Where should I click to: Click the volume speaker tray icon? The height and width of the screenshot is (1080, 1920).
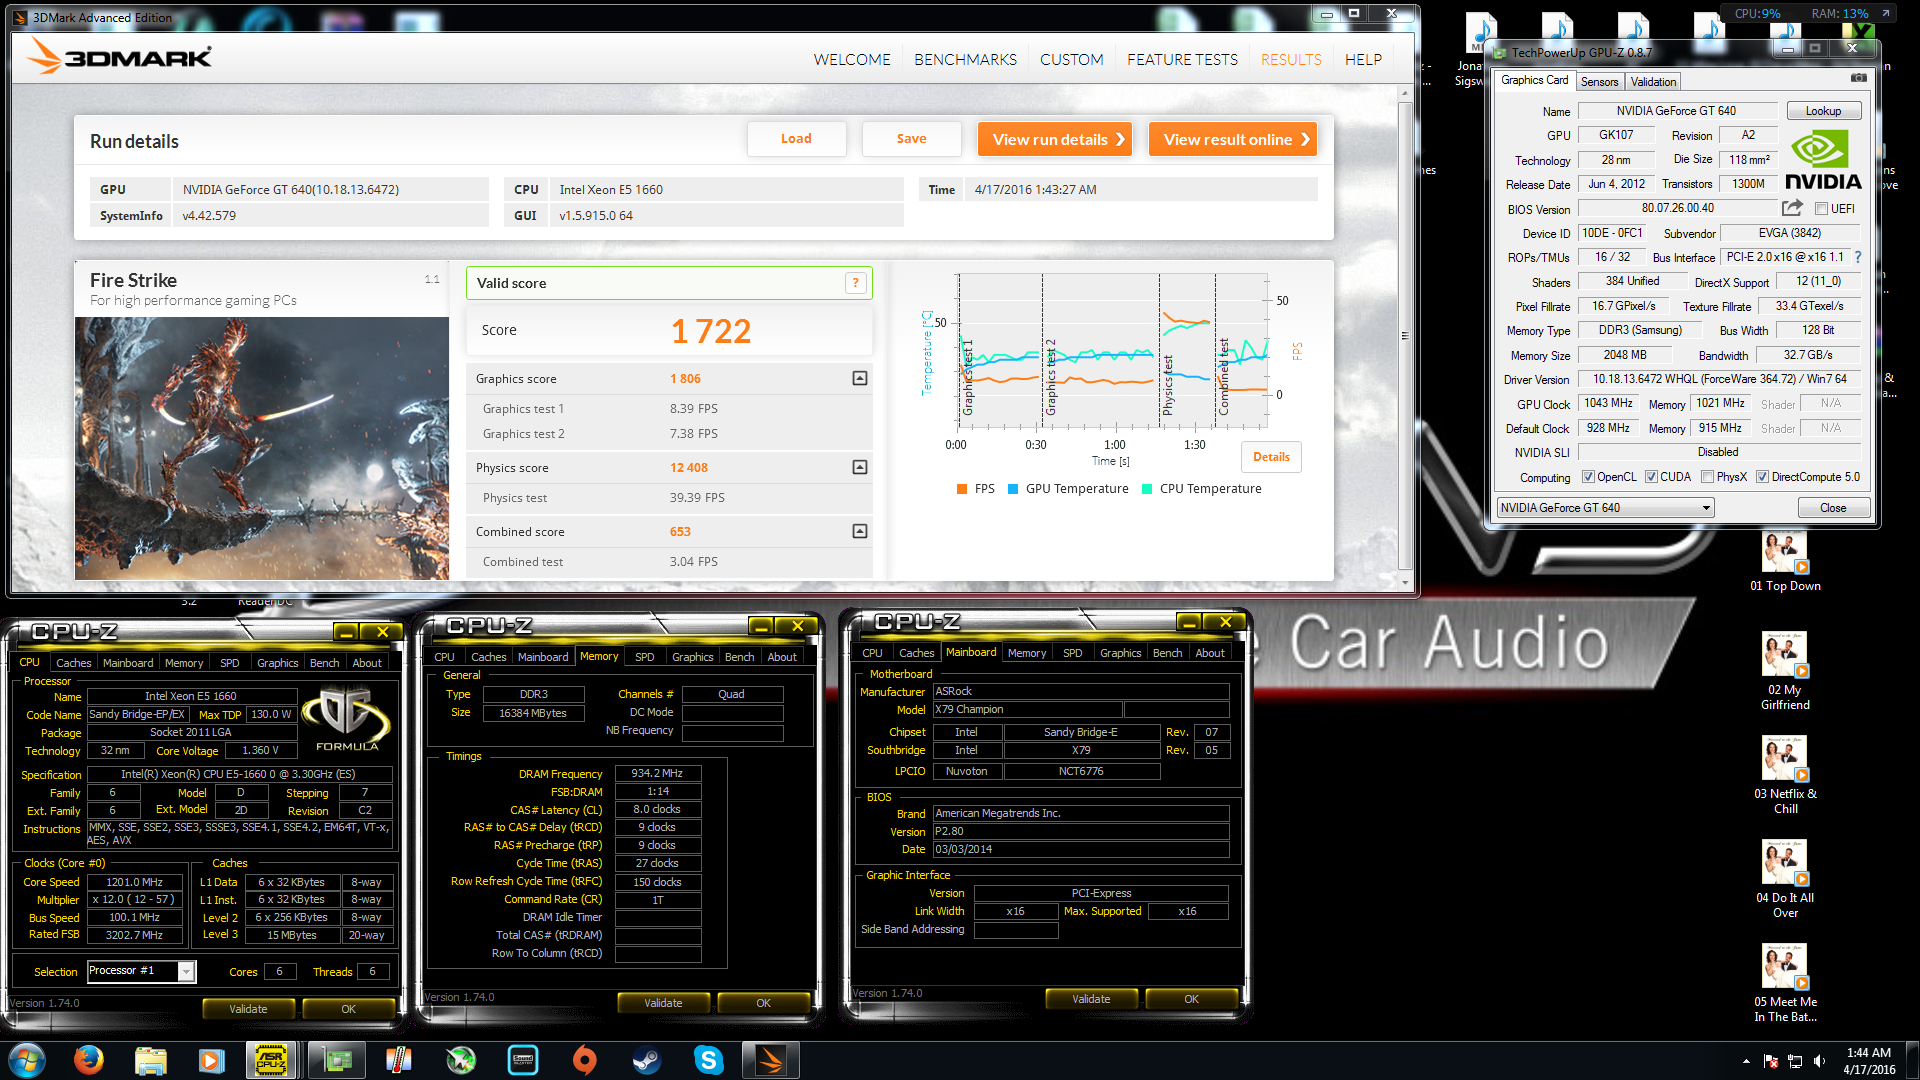click(1819, 1061)
